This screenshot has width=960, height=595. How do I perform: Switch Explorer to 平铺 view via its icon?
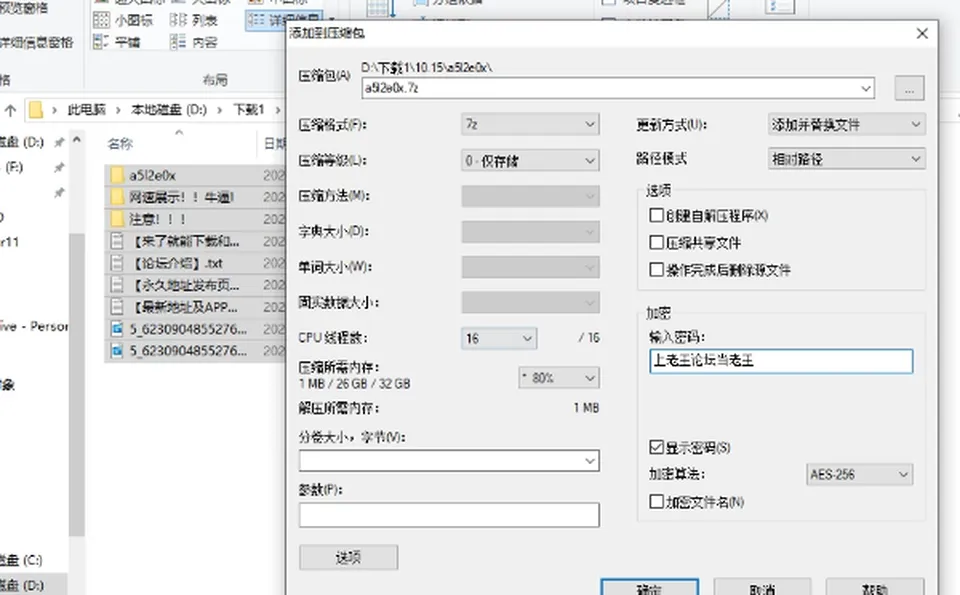point(101,42)
